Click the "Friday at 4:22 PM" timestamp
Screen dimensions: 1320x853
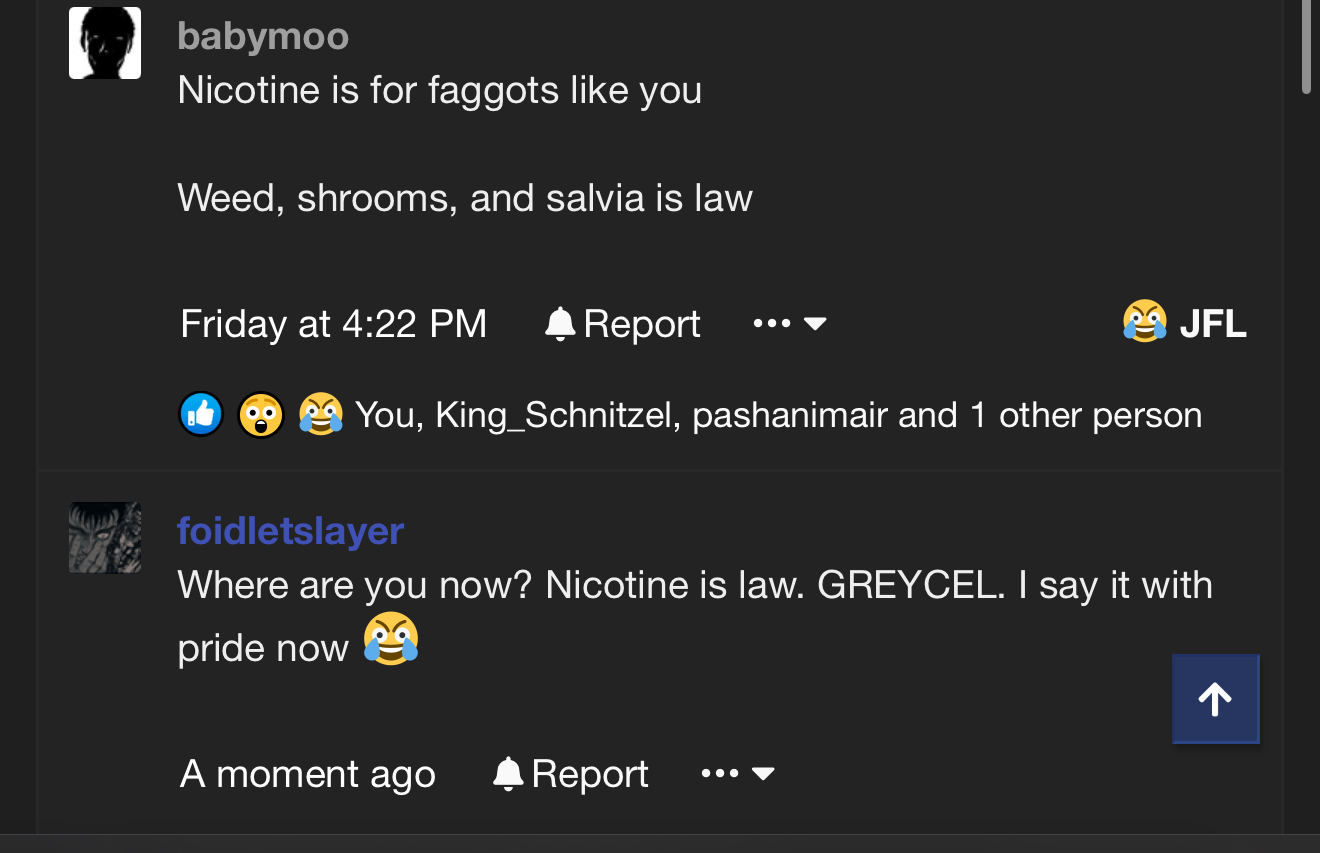[x=333, y=324]
